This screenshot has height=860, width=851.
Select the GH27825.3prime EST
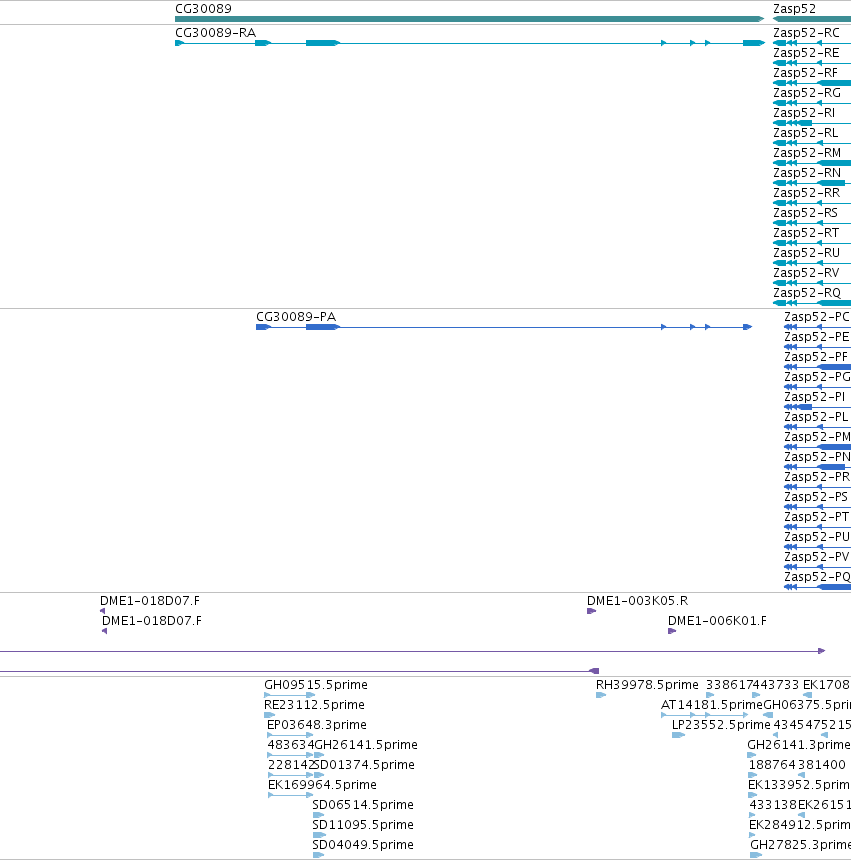click(801, 845)
